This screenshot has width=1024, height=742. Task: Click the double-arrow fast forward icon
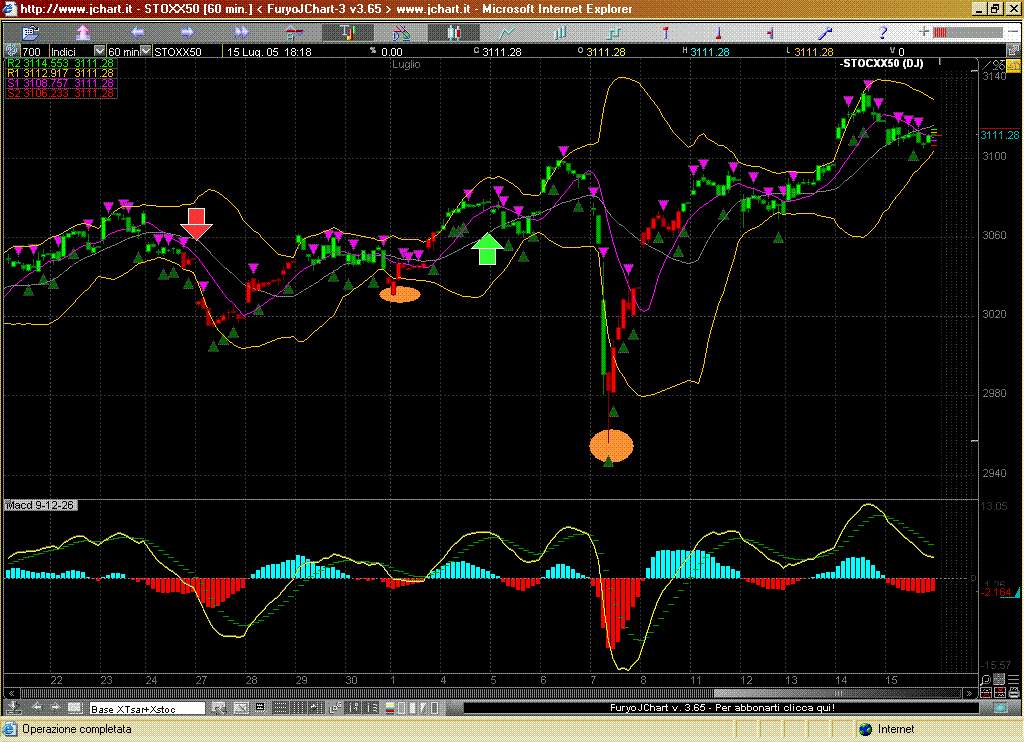tap(241, 33)
